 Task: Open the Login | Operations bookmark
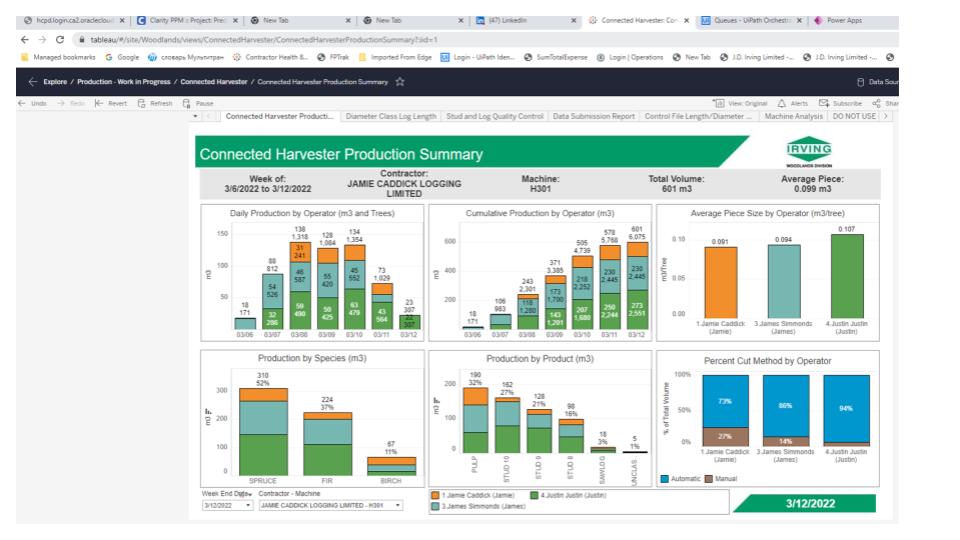tap(630, 57)
